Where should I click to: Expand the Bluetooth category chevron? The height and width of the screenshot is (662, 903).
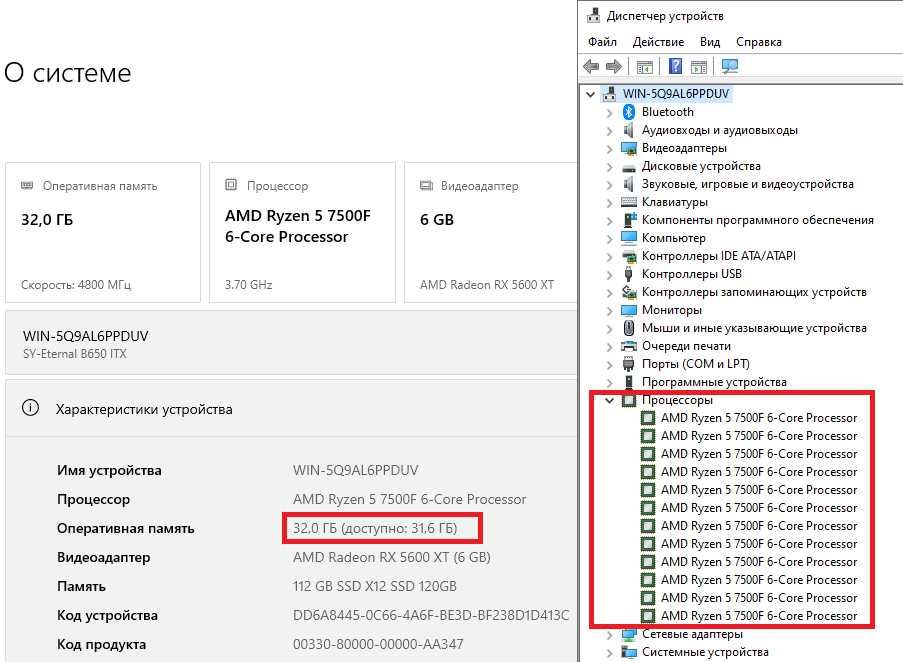coord(610,113)
